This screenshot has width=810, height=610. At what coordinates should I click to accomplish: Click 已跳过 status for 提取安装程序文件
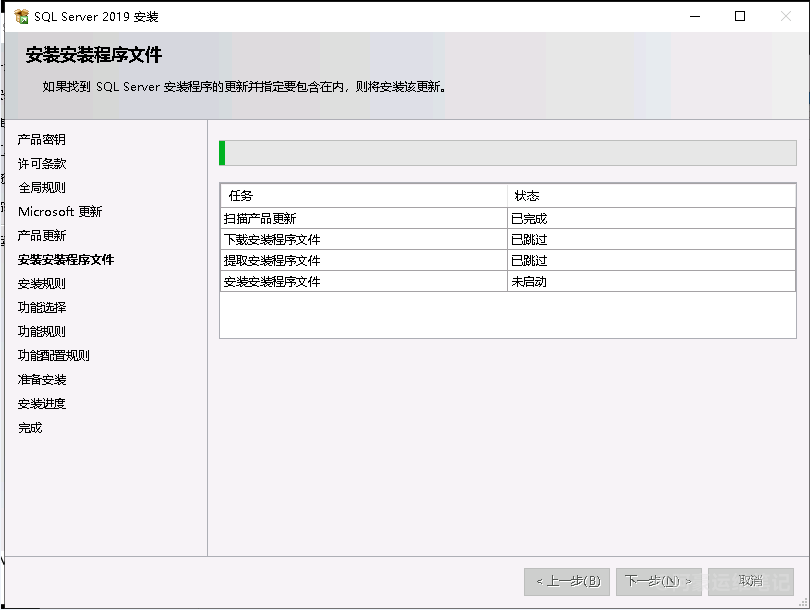click(651, 261)
